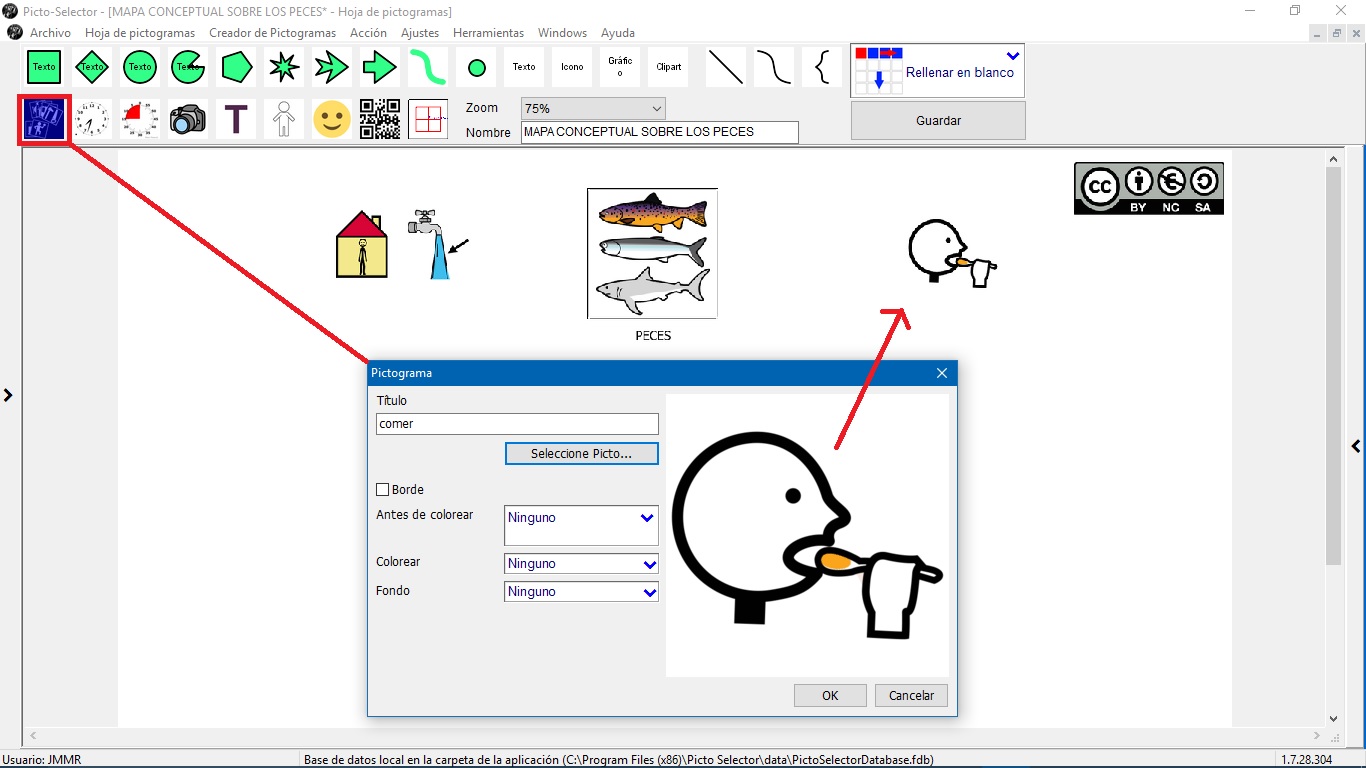Select the letter T text tool
The image size is (1366, 768).
coord(235,118)
